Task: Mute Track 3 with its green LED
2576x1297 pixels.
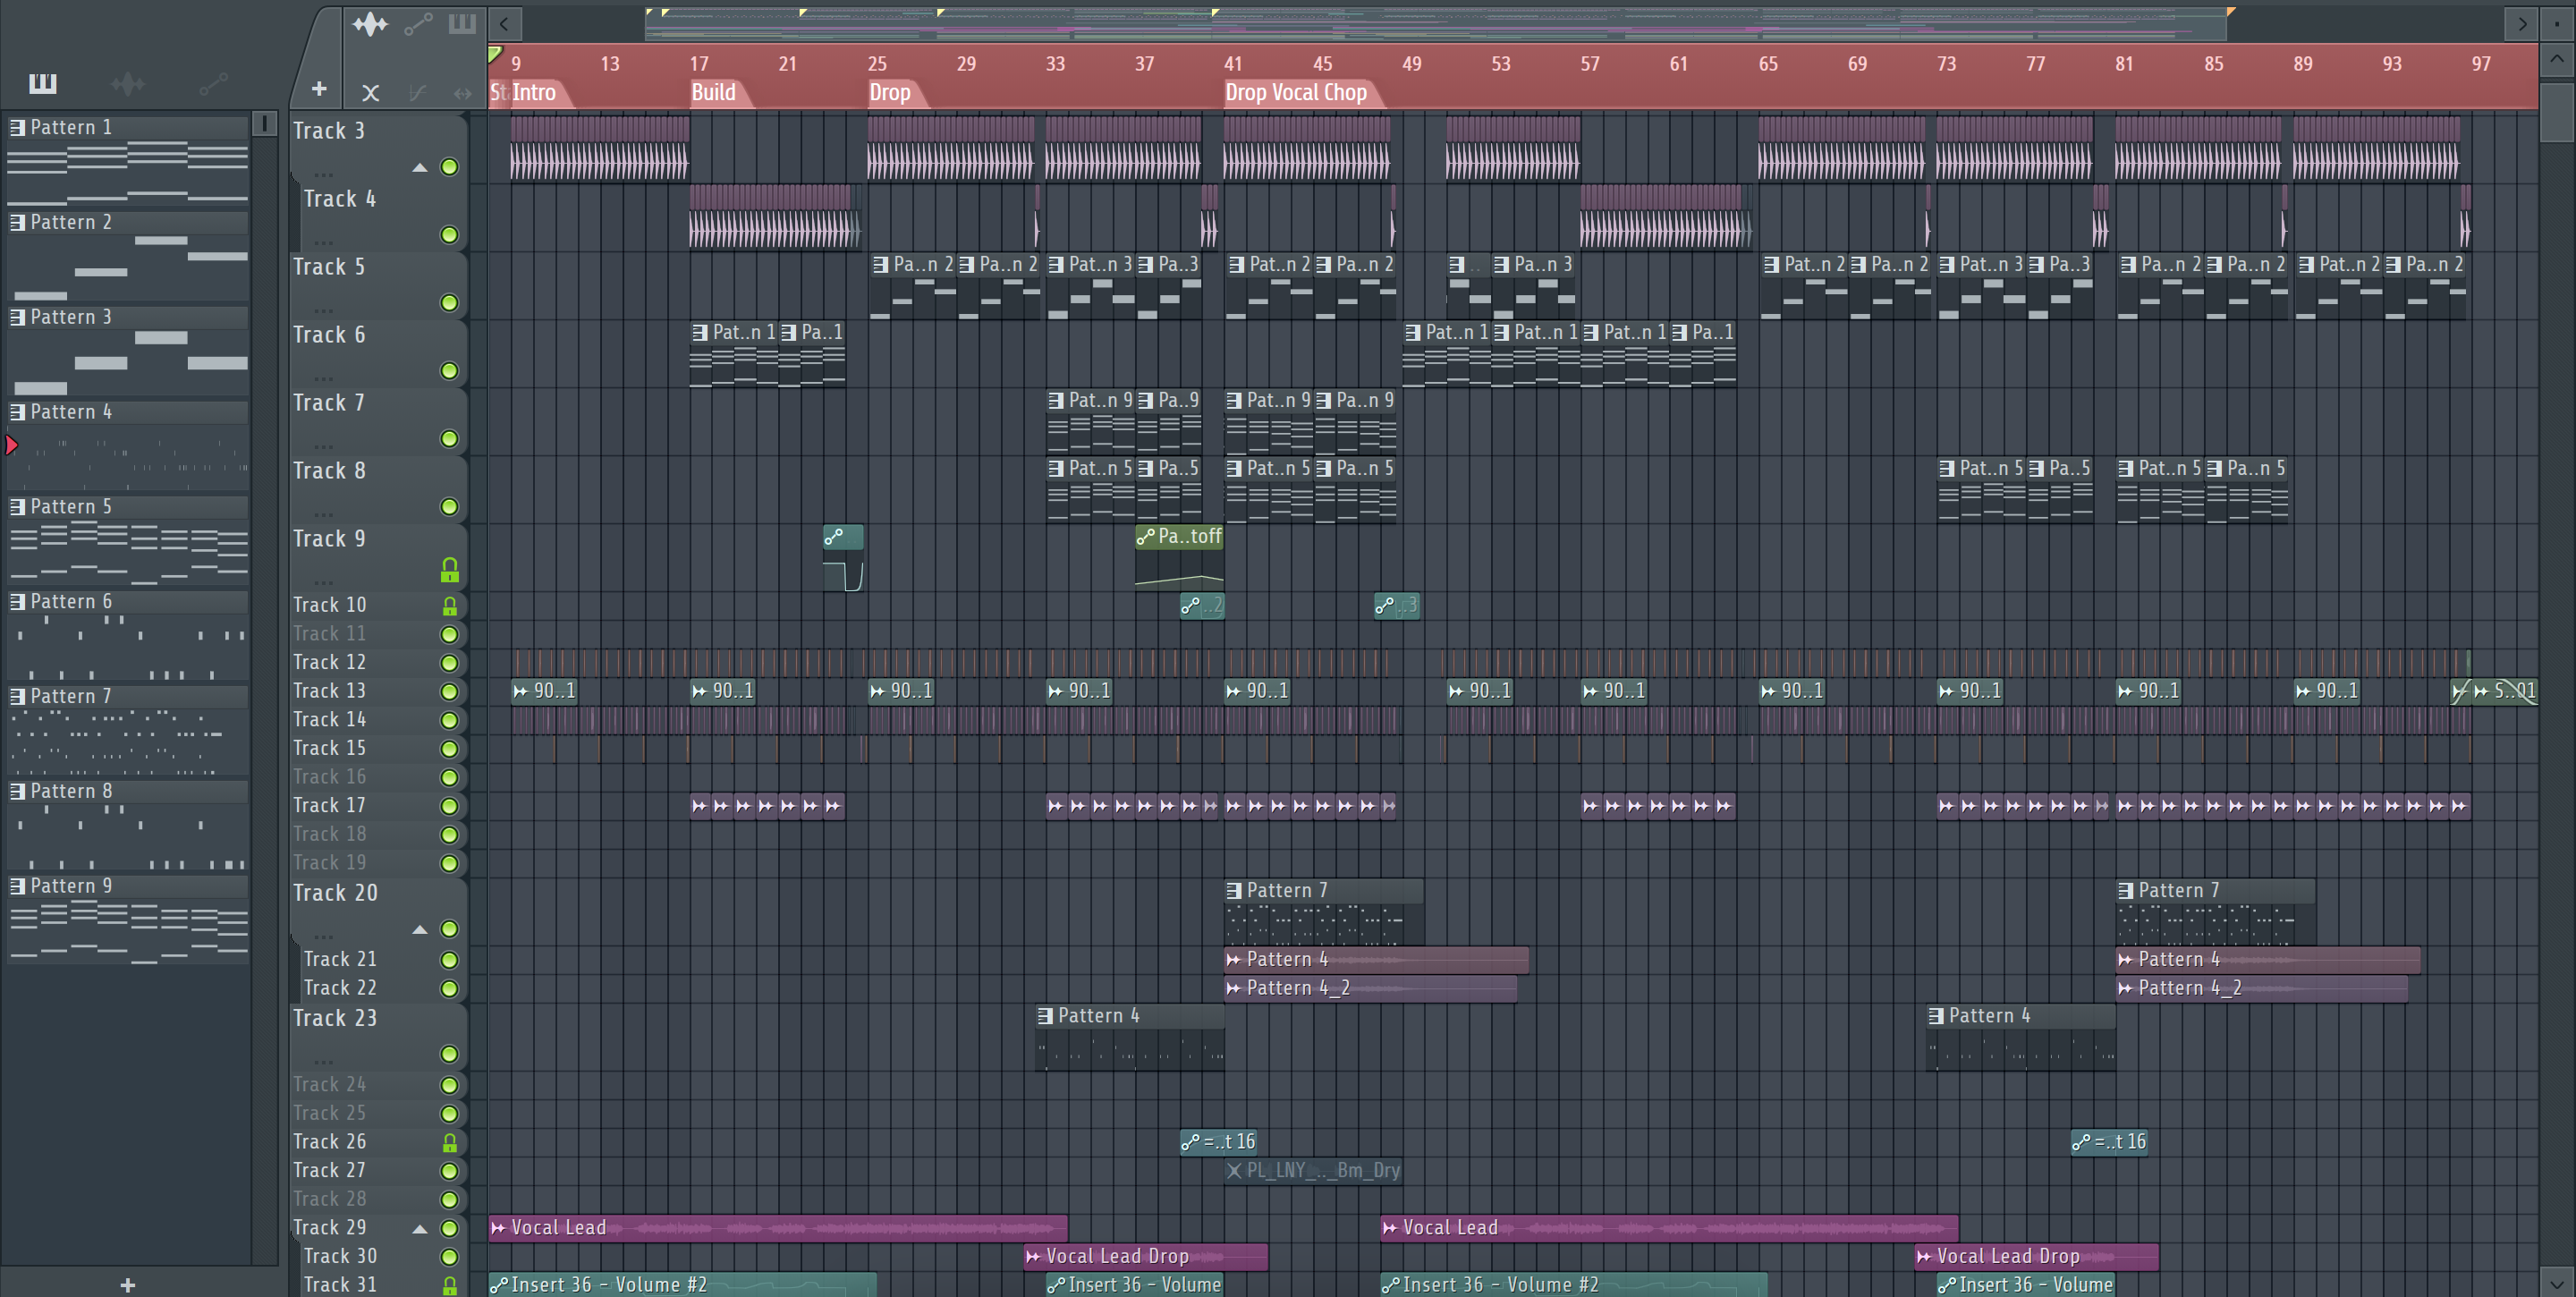Action: click(450, 167)
